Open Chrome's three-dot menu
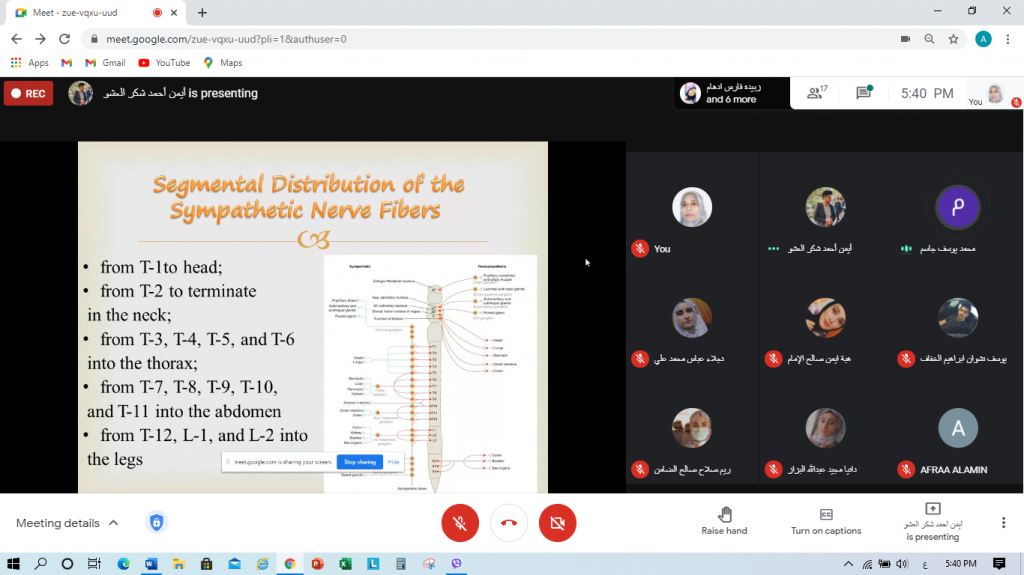1024x575 pixels. [x=1008, y=39]
